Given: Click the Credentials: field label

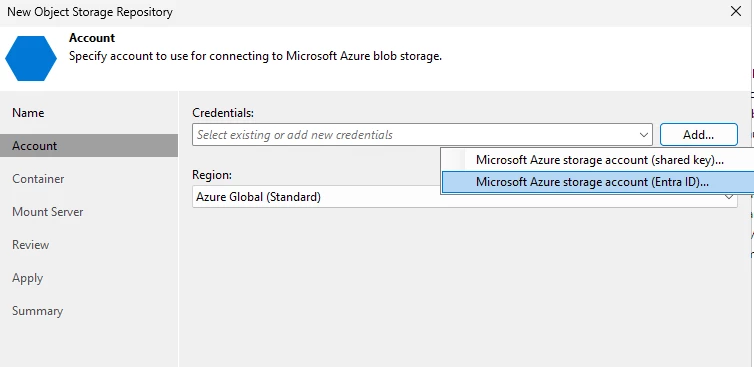Looking at the screenshot, I should click(223, 113).
